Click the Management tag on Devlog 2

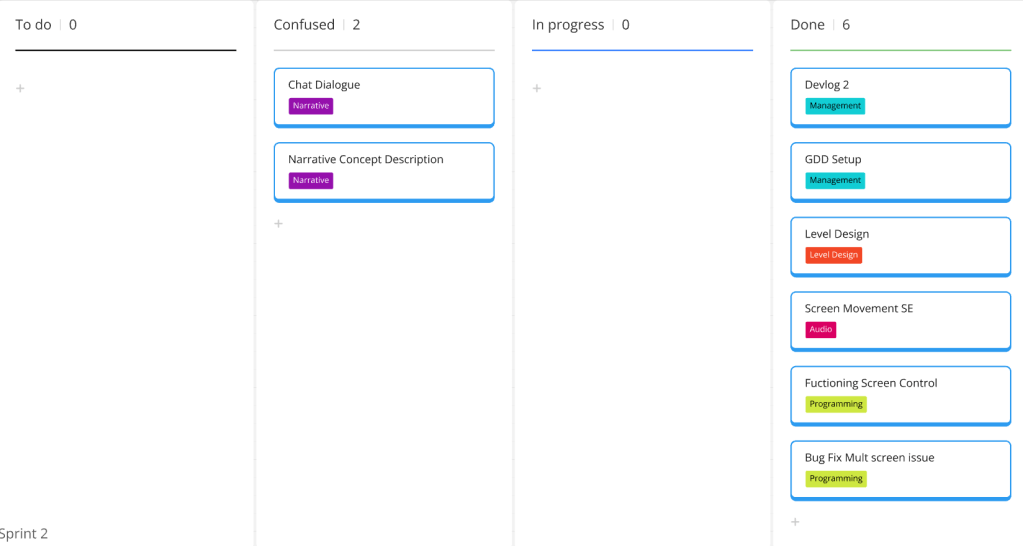point(835,106)
